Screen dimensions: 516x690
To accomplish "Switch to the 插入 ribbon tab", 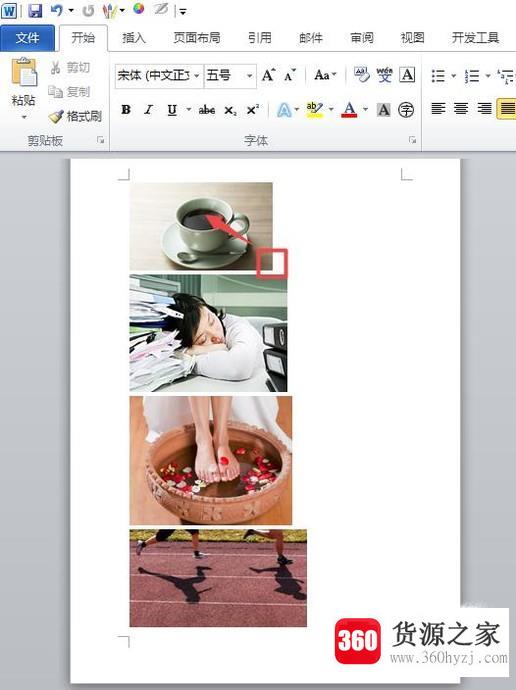I will [133, 38].
